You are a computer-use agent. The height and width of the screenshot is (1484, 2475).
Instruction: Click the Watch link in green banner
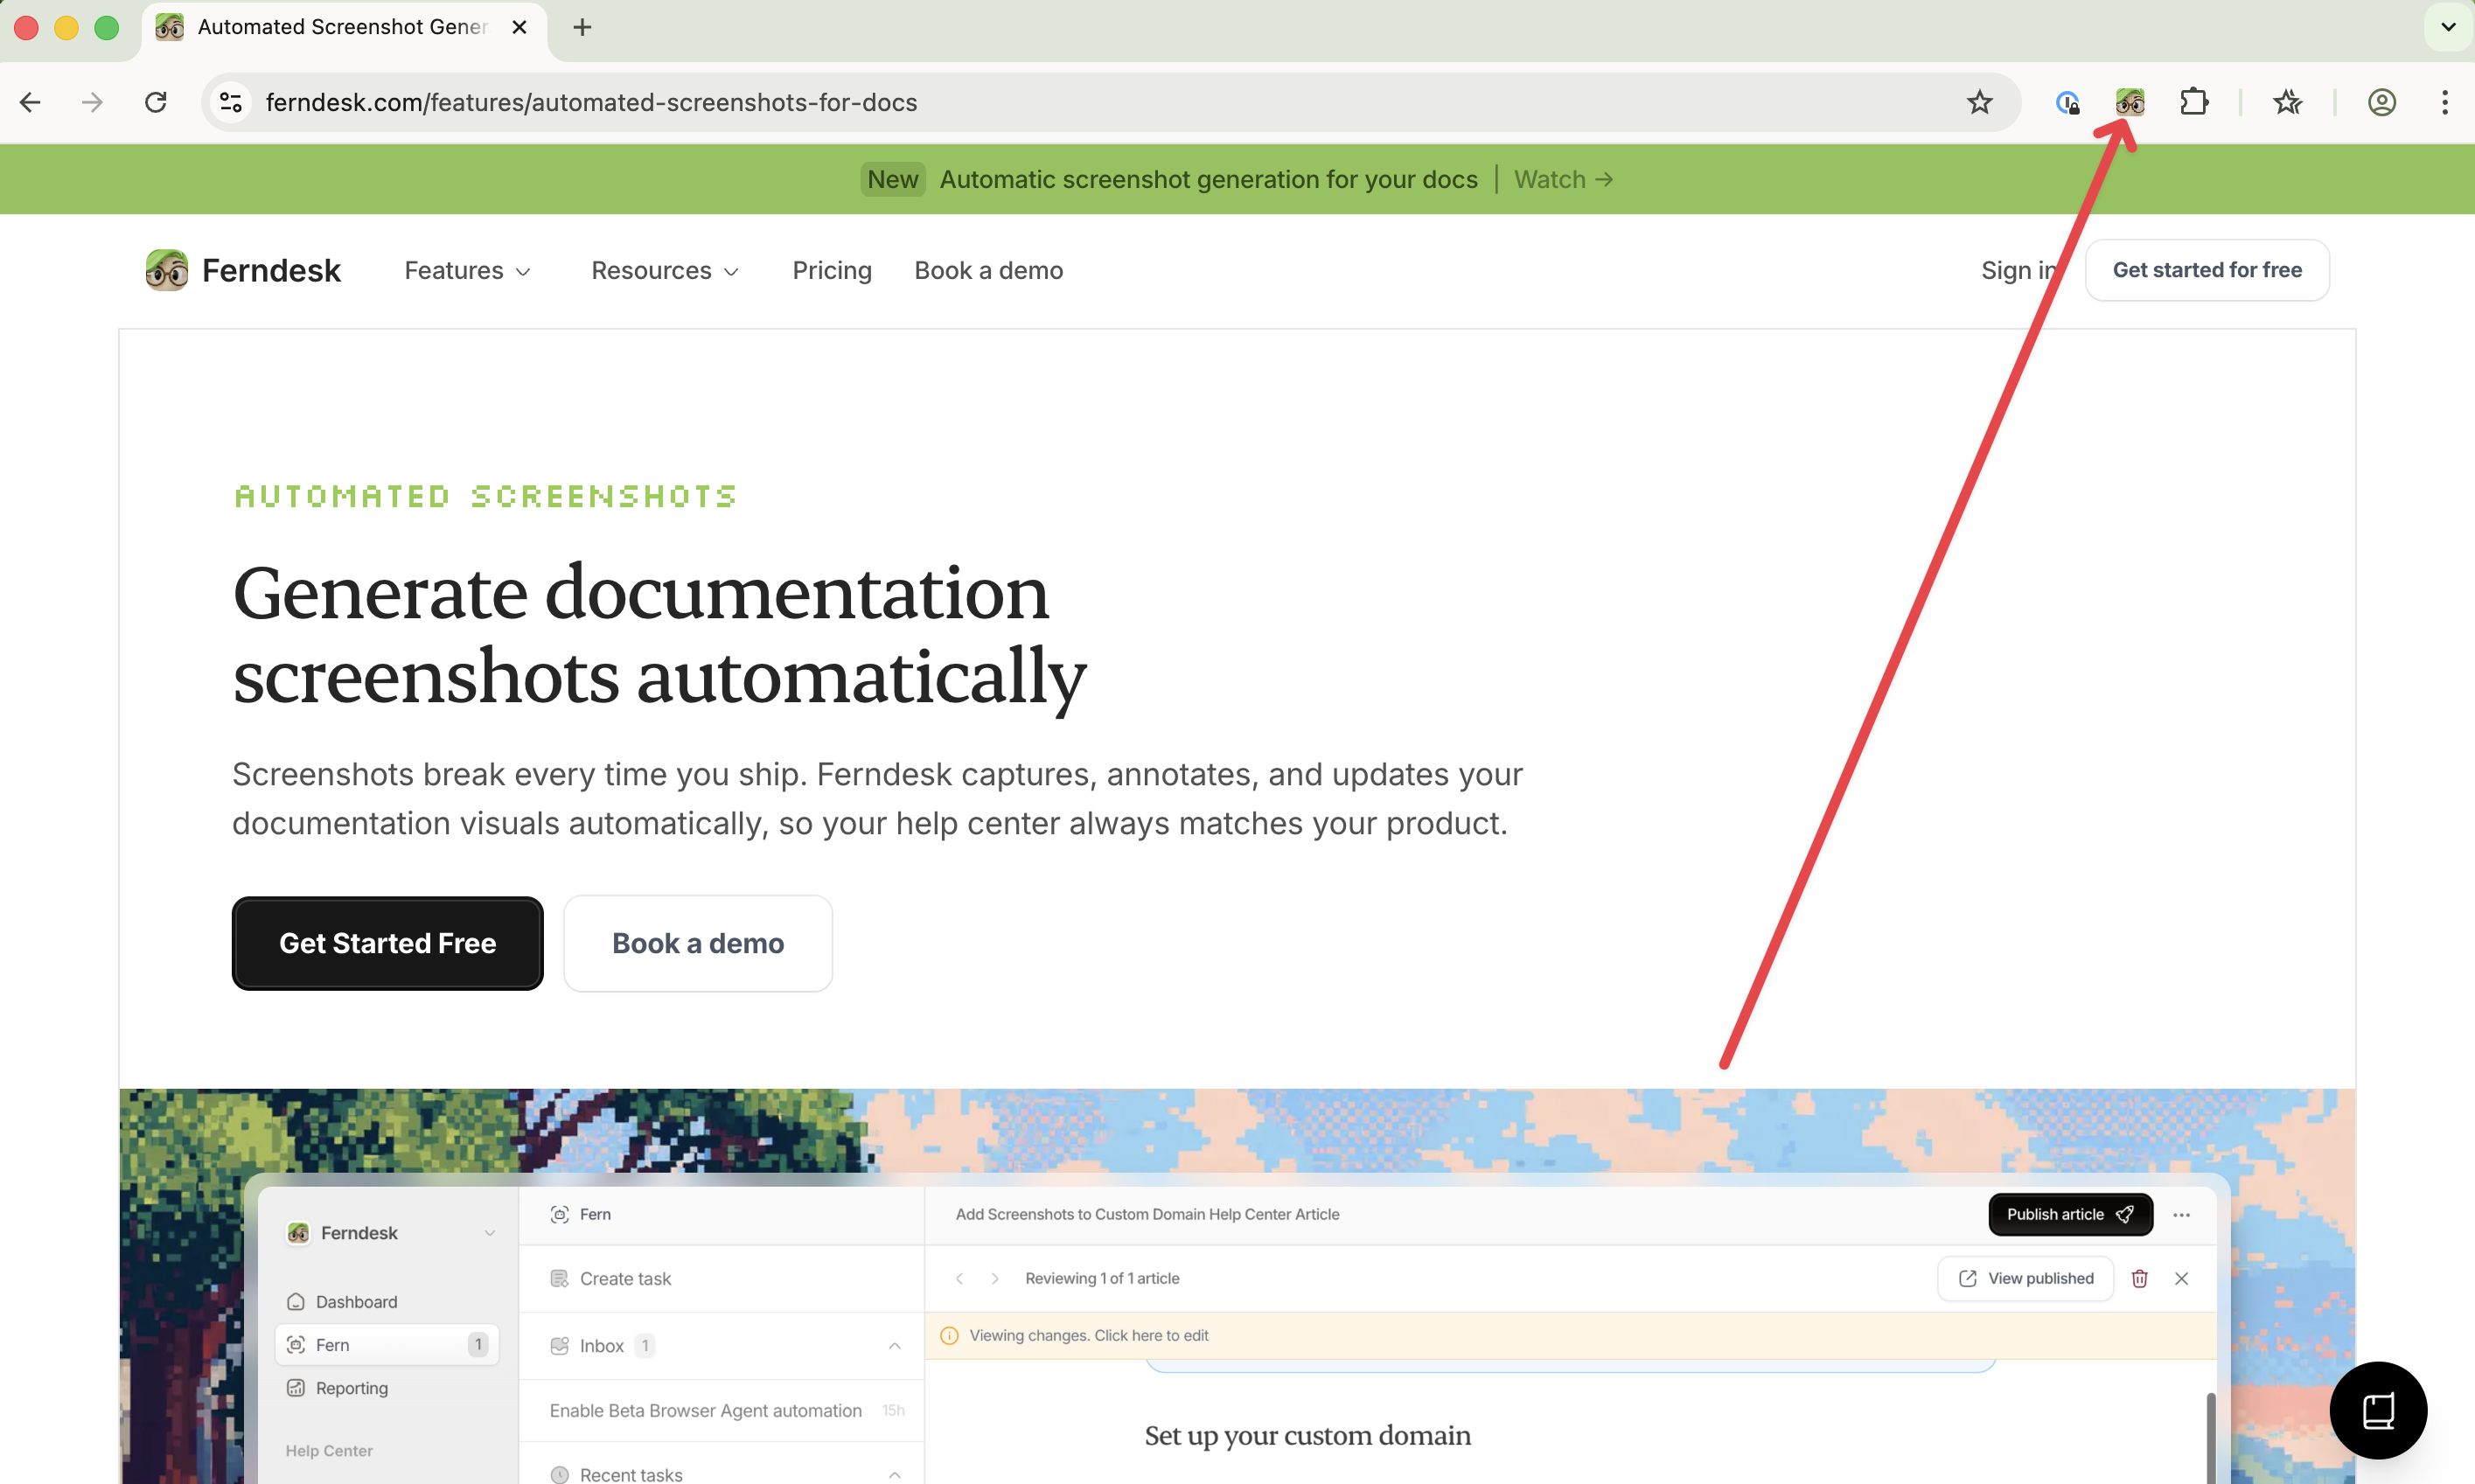[x=1562, y=179]
